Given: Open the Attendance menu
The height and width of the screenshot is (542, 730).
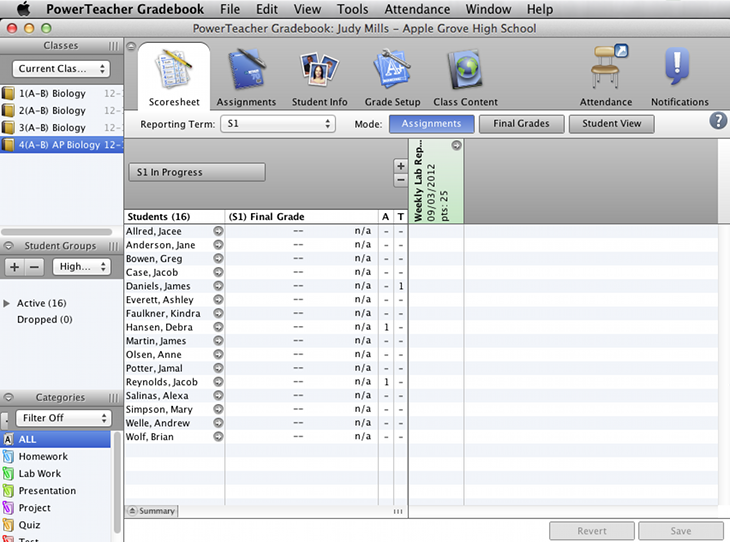Looking at the screenshot, I should (417, 9).
